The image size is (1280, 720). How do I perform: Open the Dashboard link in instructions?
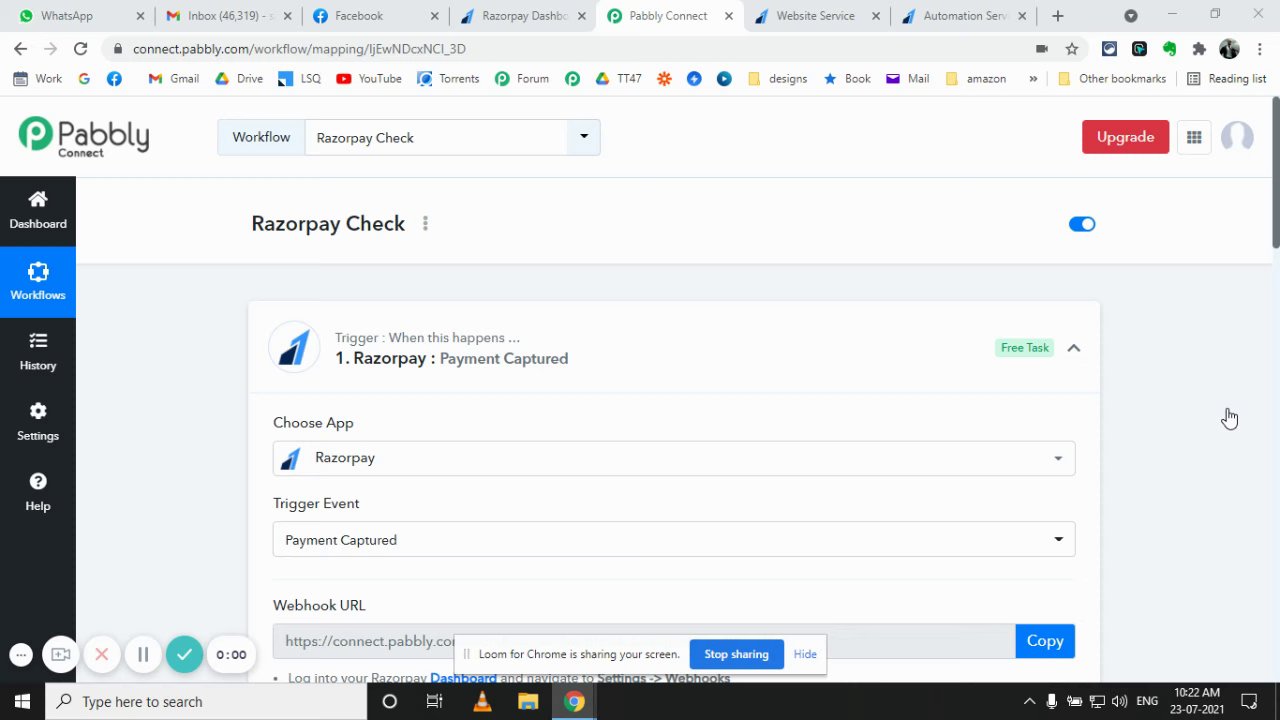[463, 678]
